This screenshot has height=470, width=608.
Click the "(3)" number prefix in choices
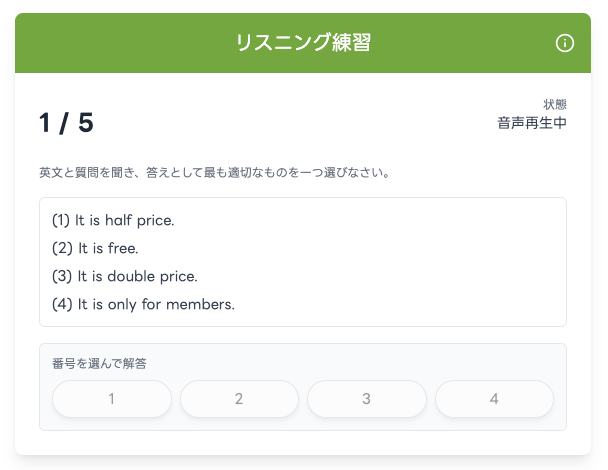[61, 276]
